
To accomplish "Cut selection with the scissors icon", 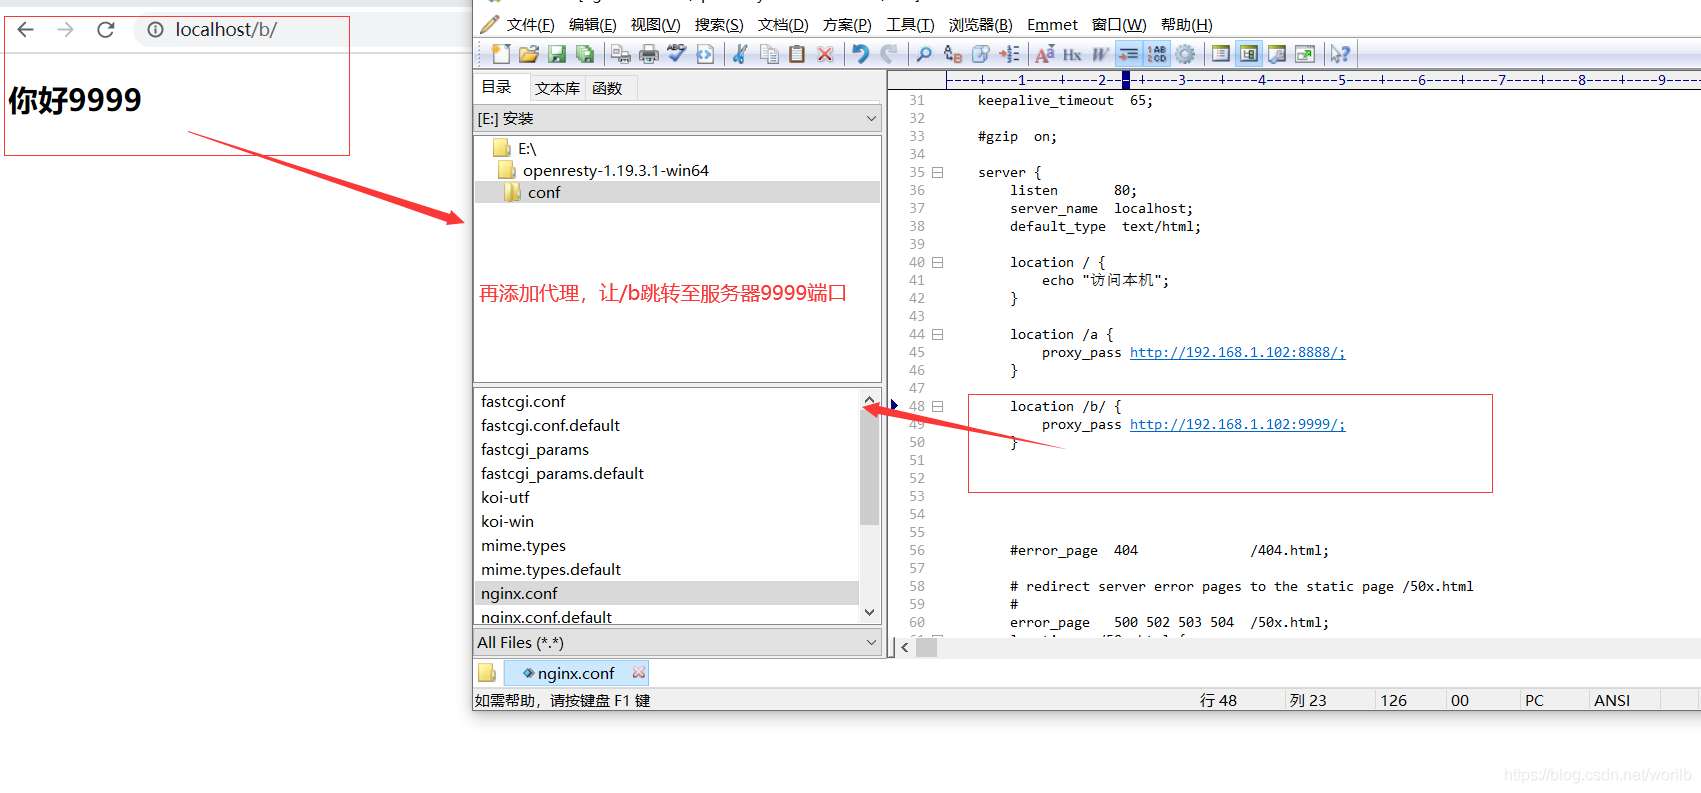I will coord(740,54).
